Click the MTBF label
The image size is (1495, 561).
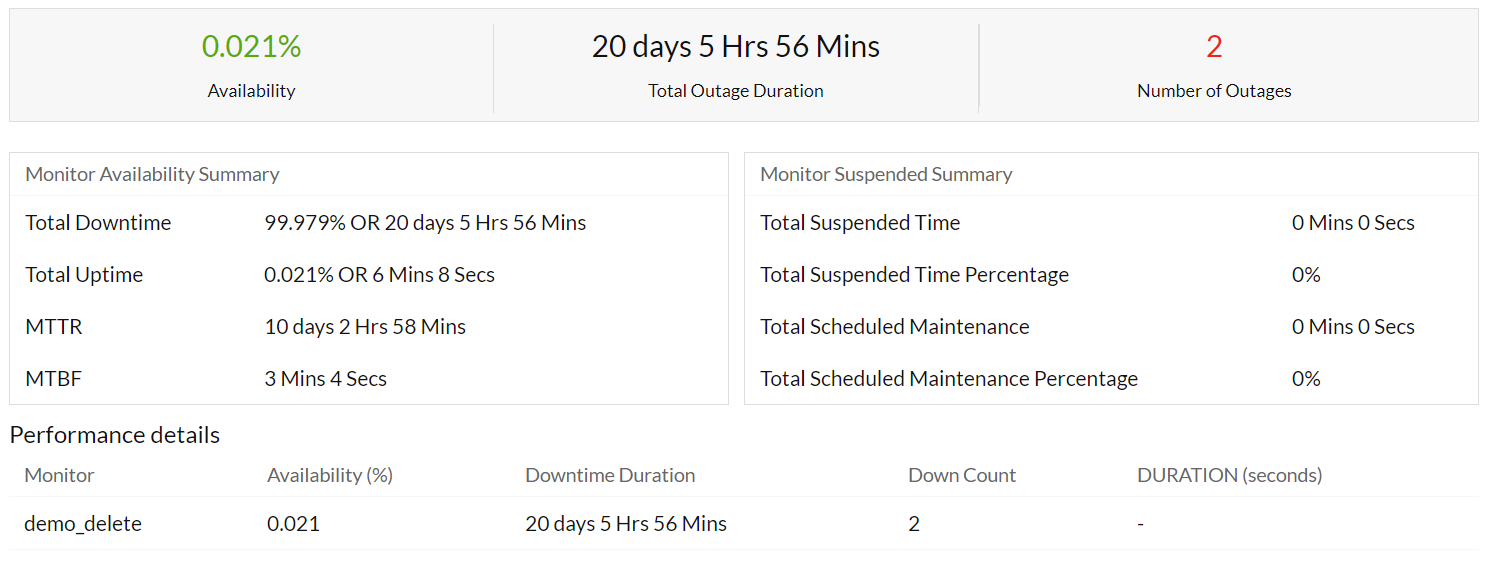(x=53, y=379)
